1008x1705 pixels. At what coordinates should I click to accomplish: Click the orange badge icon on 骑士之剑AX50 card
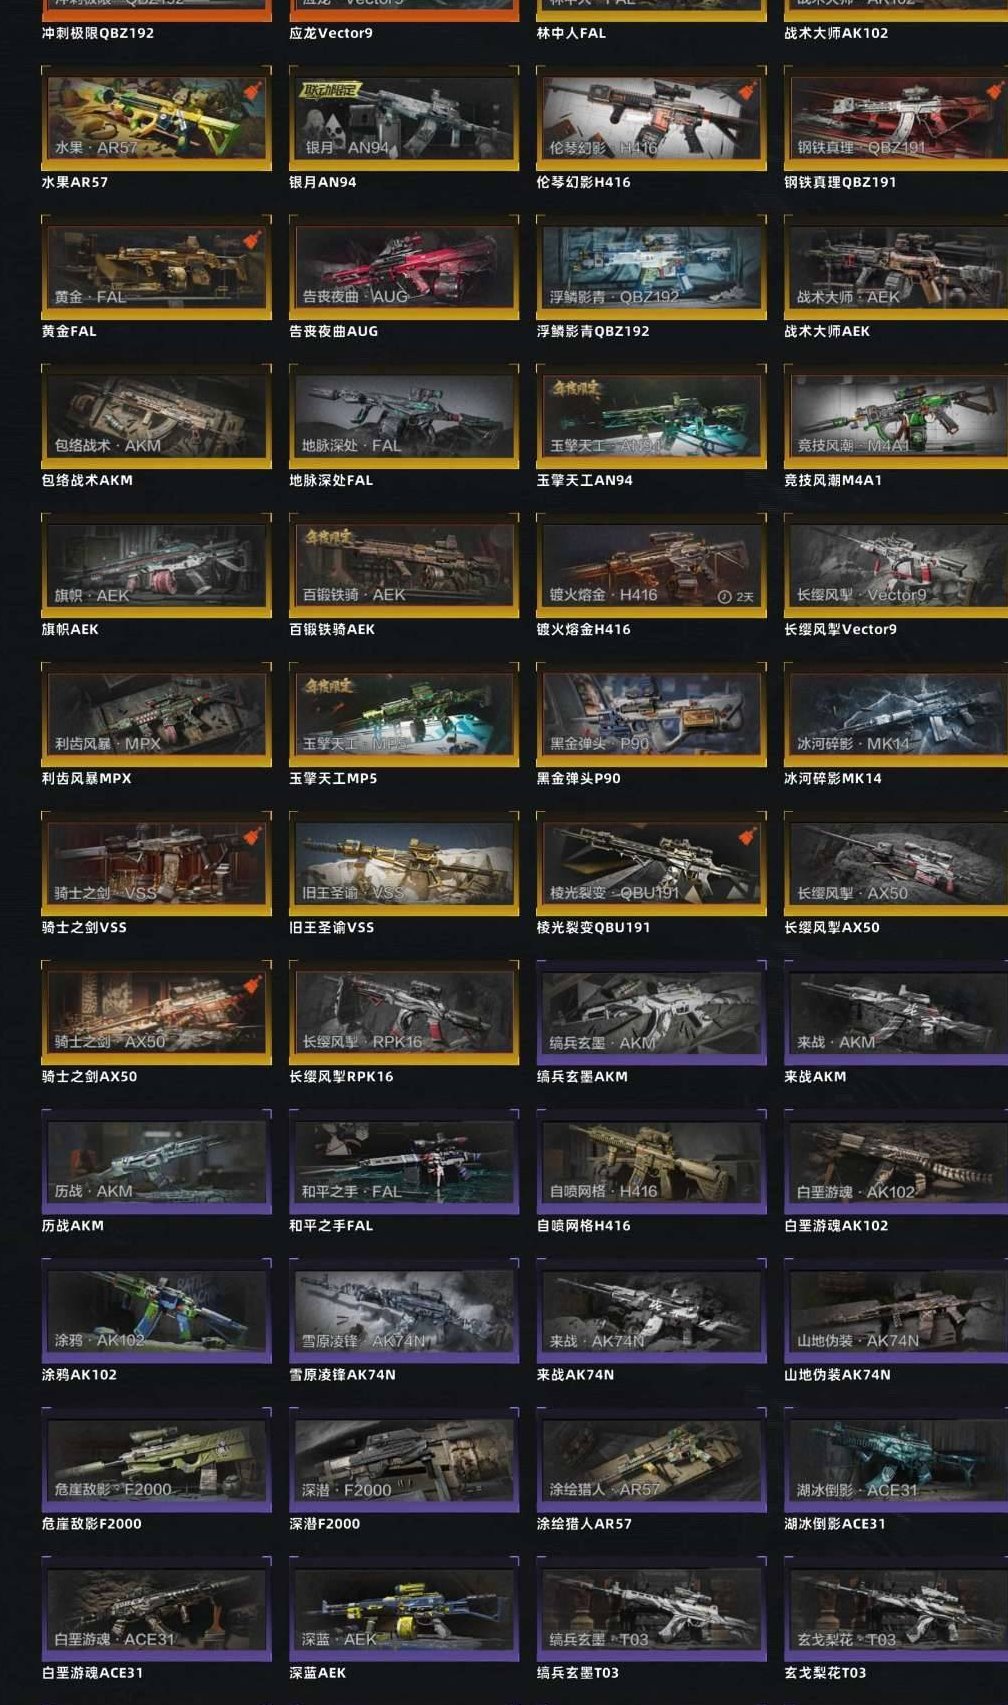pyautogui.click(x=254, y=986)
